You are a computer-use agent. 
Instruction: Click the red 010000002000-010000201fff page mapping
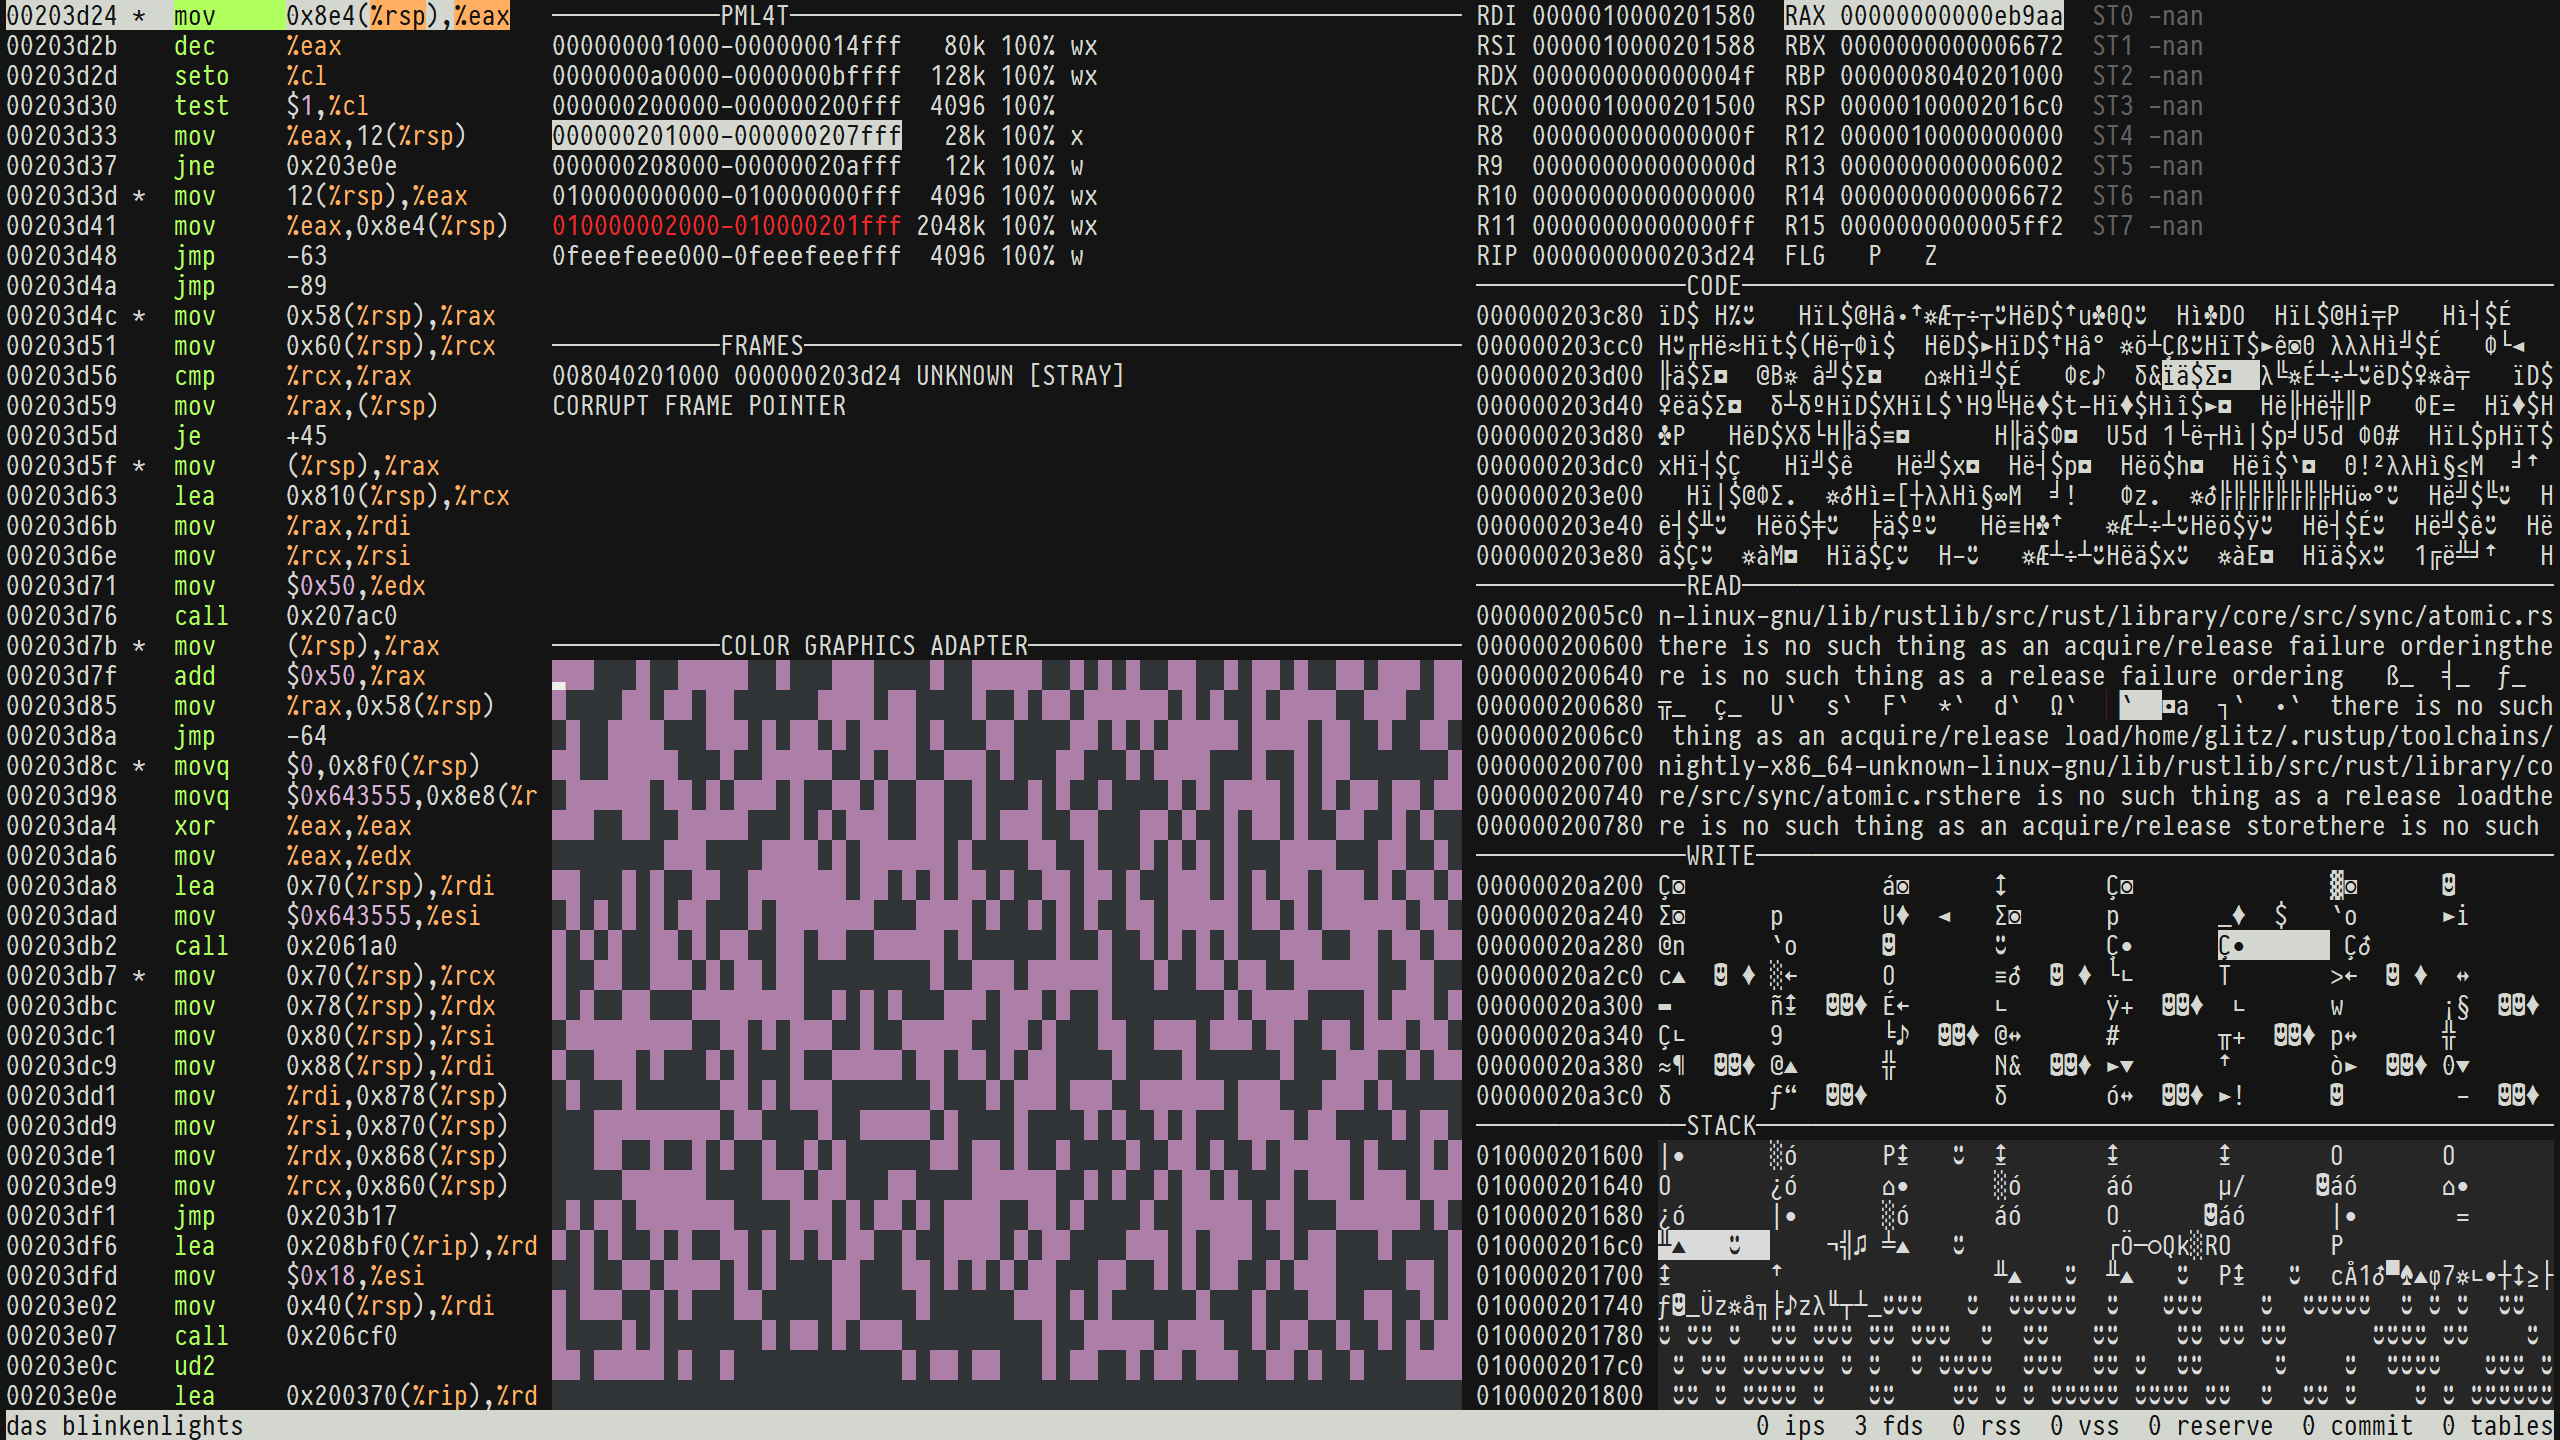click(x=726, y=226)
